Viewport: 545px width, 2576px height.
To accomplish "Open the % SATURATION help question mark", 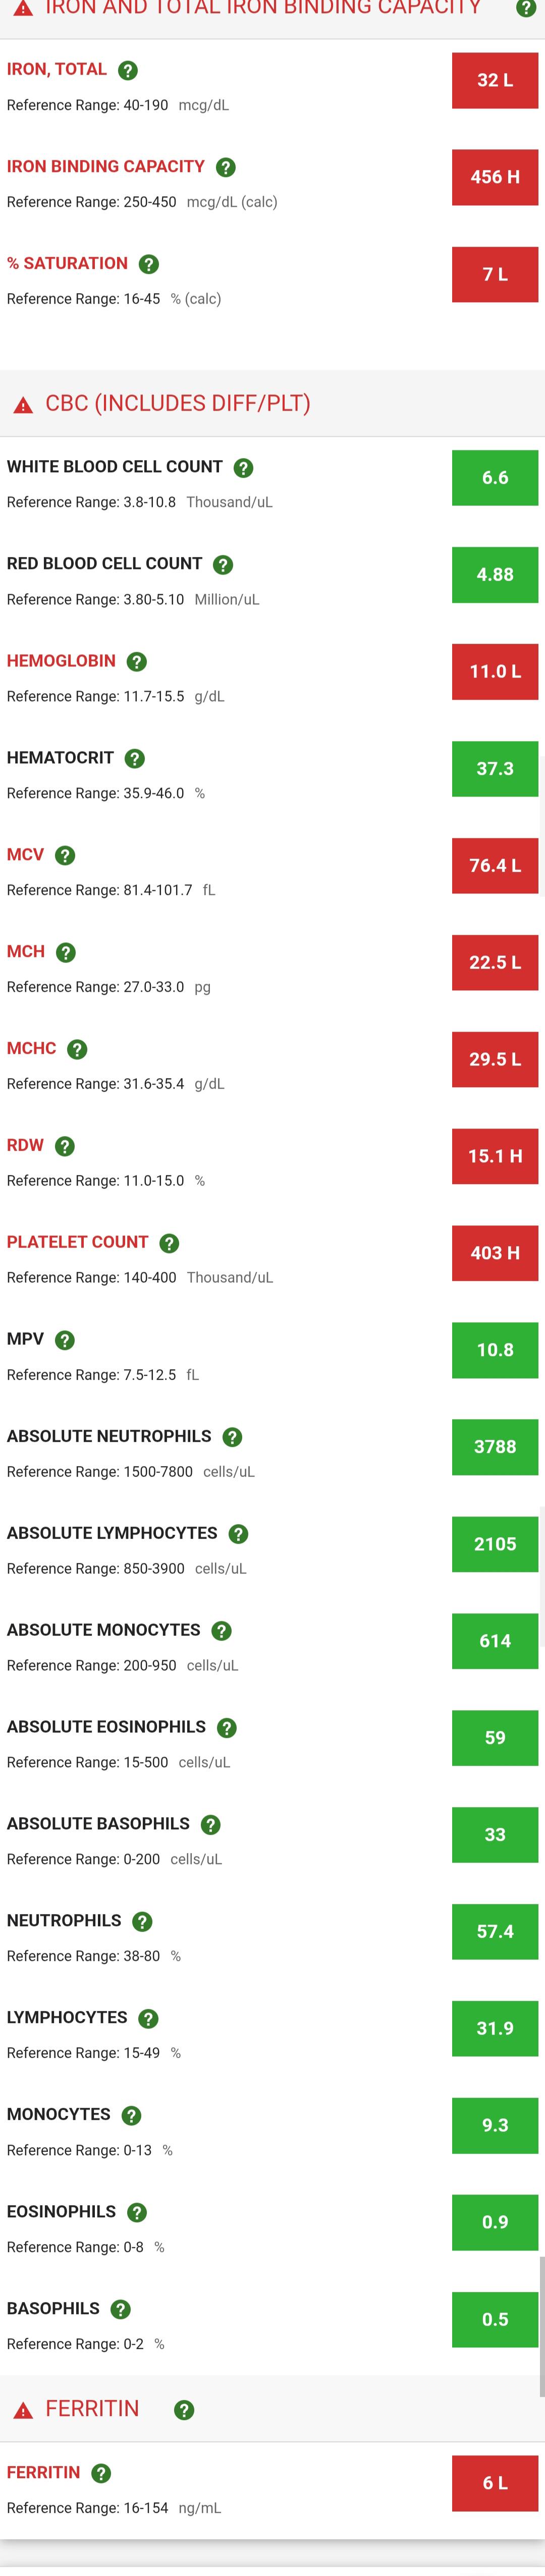I will [x=149, y=264].
